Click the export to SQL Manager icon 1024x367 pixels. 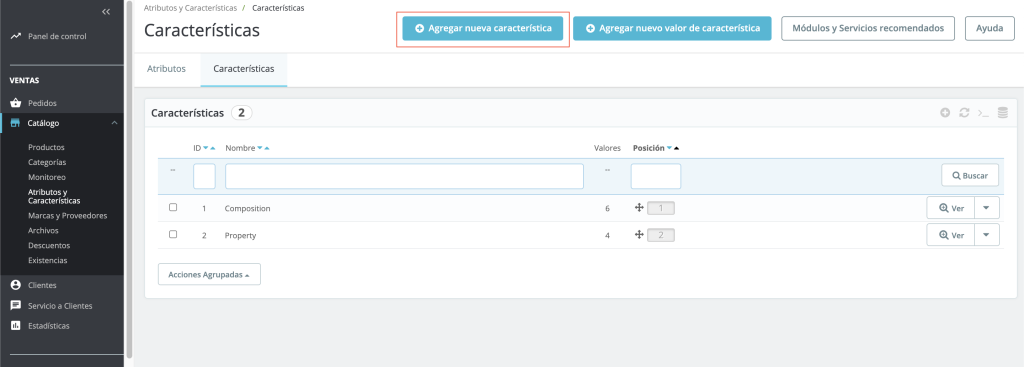1002,112
